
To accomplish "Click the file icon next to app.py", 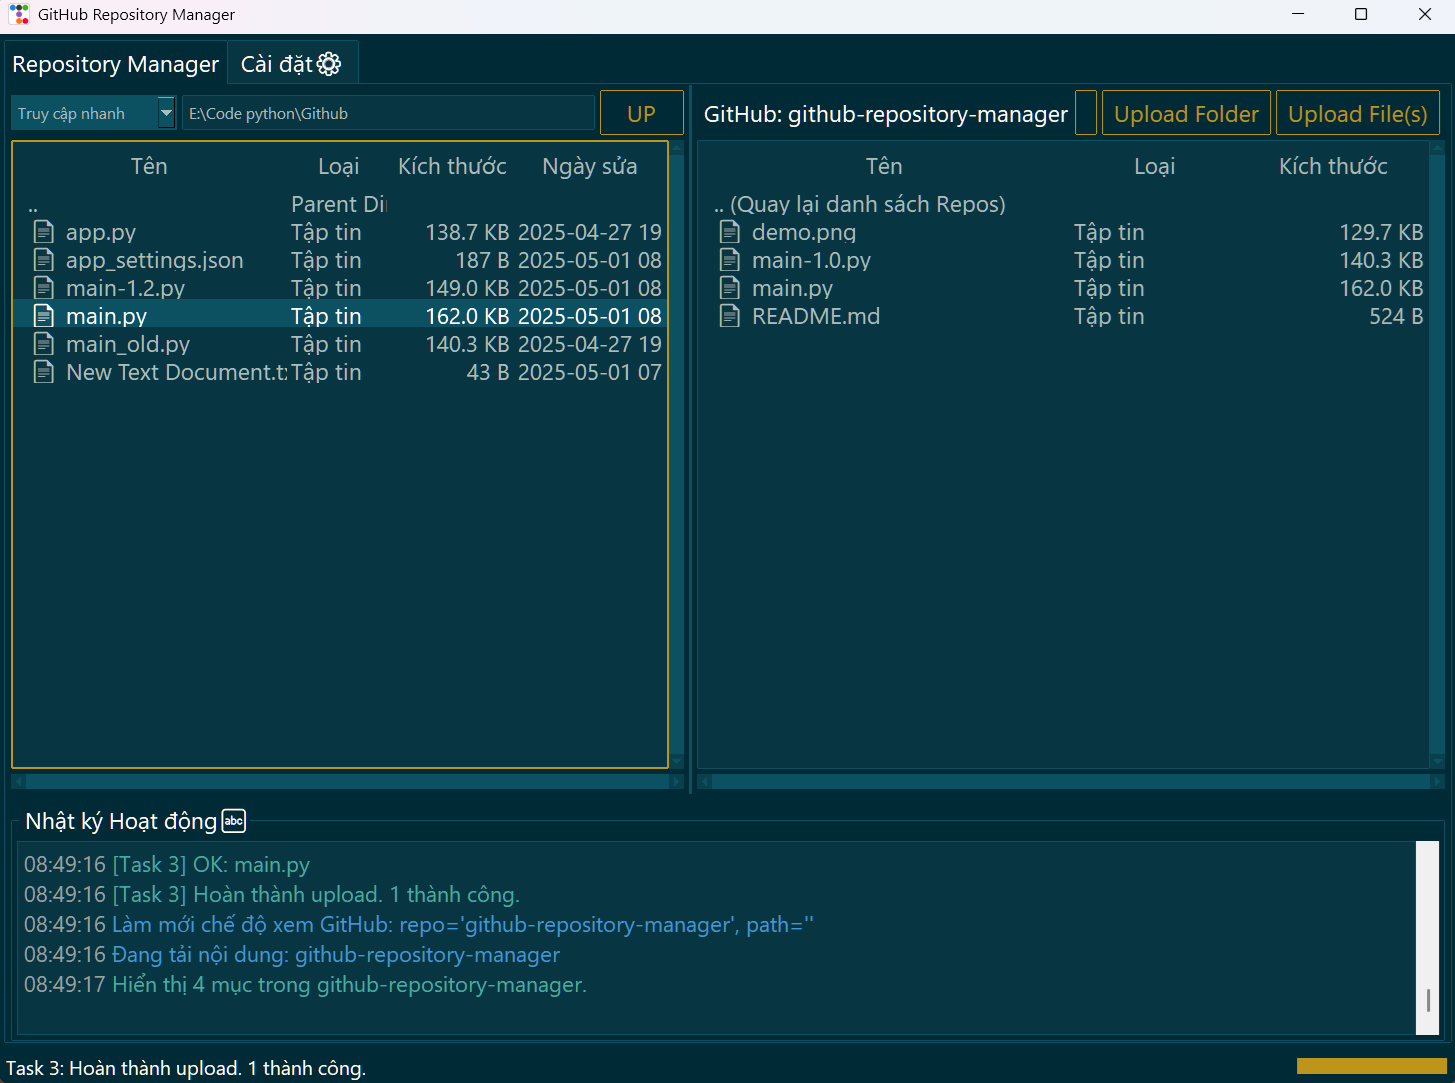I will tap(44, 232).
